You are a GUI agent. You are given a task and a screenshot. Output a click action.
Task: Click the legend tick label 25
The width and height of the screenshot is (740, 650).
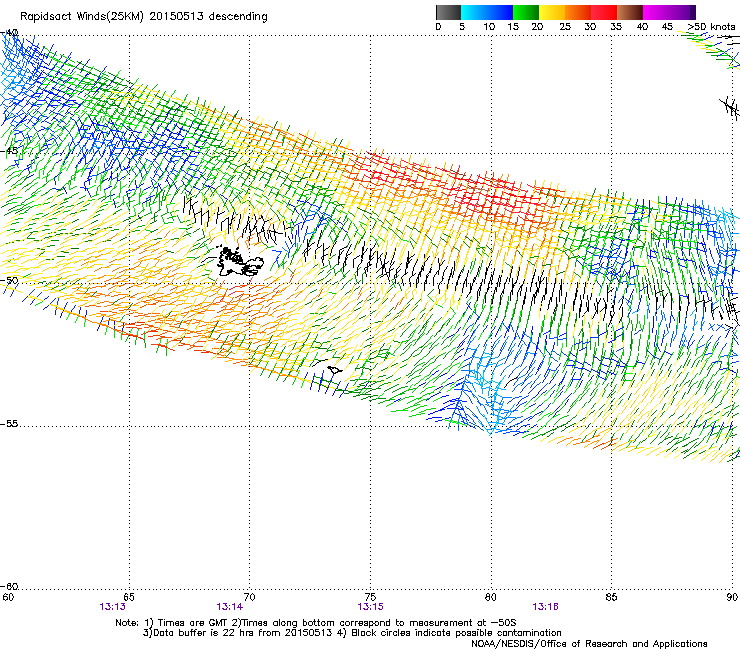click(x=565, y=27)
